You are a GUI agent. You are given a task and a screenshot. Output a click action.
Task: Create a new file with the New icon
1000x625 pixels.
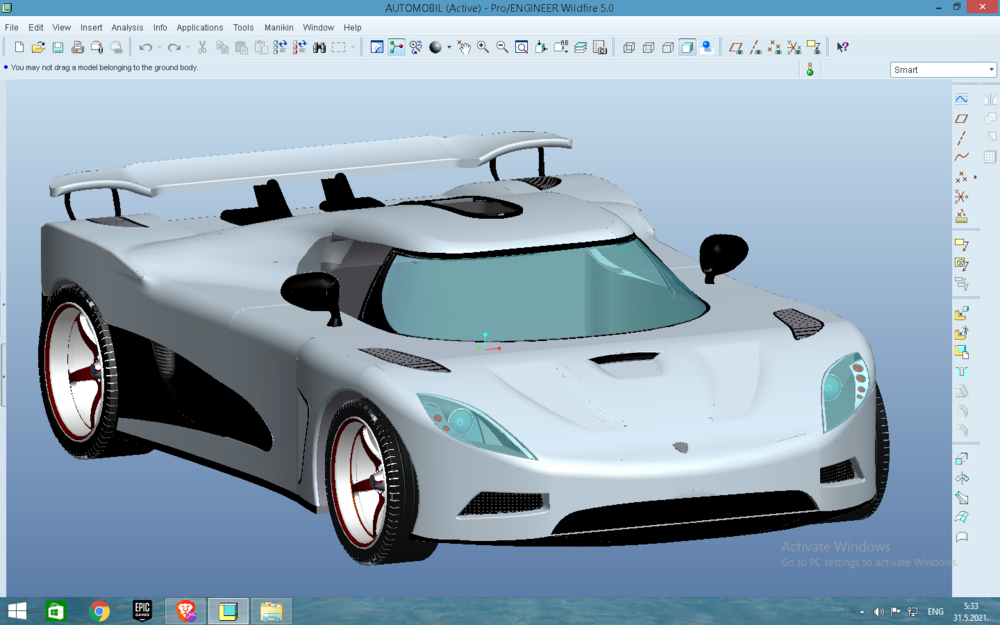(19, 47)
